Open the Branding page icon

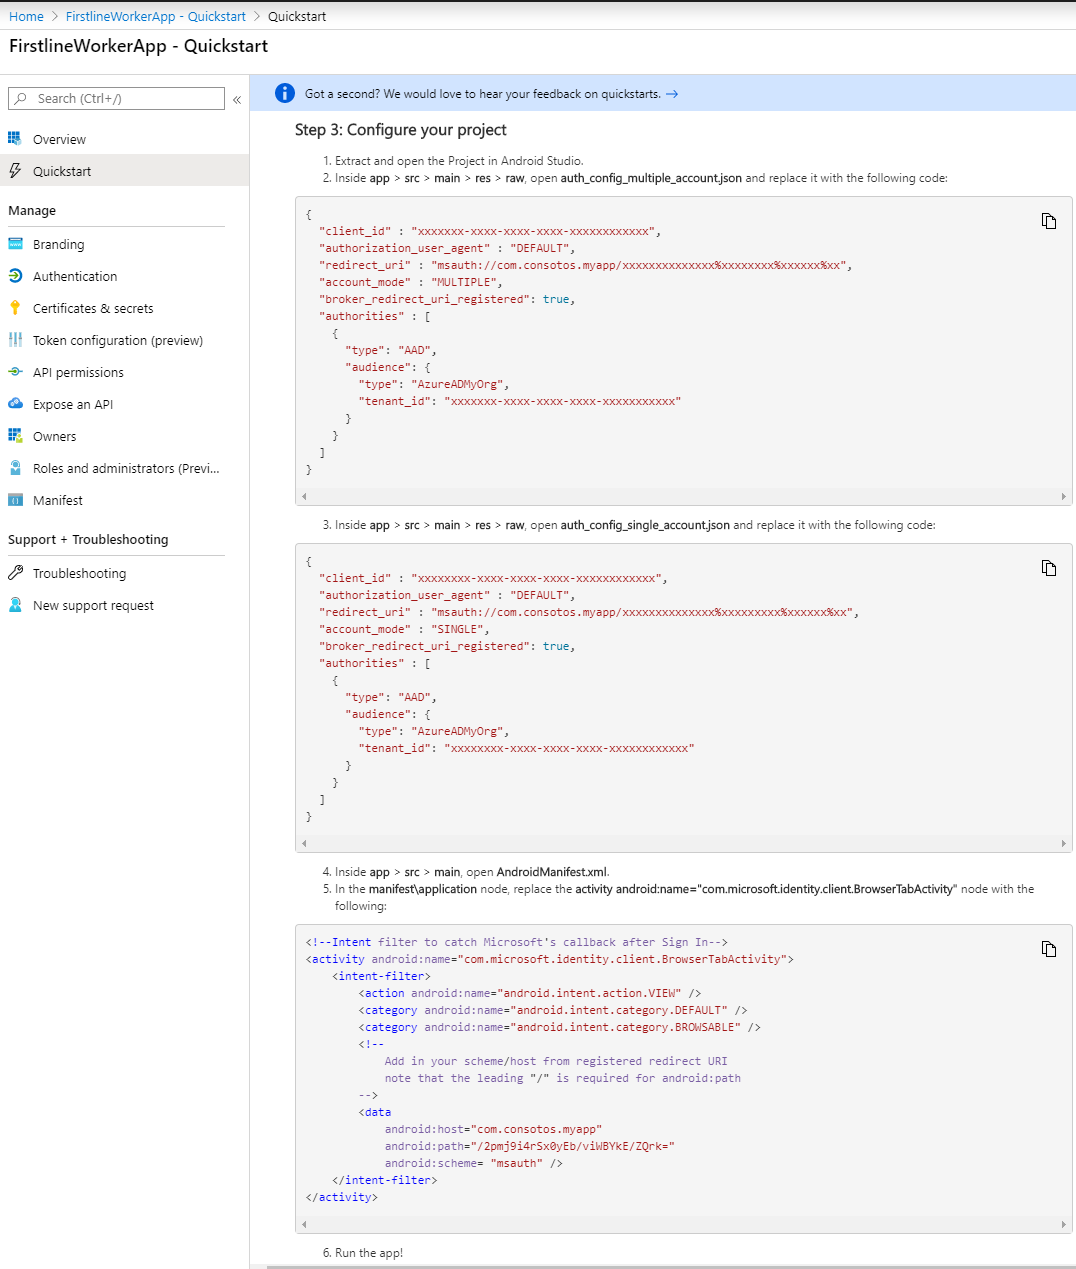[x=15, y=244]
